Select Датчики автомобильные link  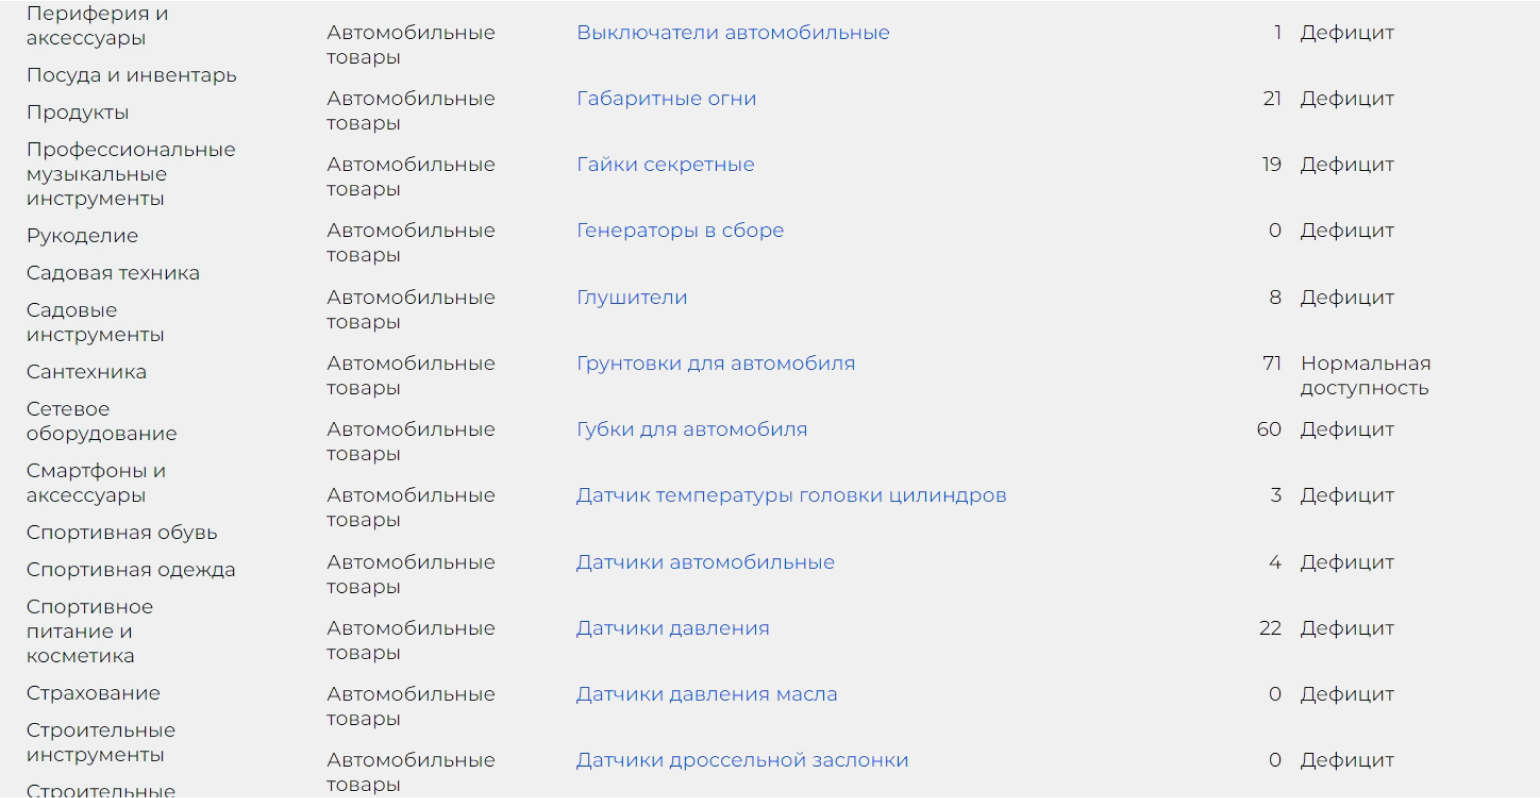tap(705, 562)
